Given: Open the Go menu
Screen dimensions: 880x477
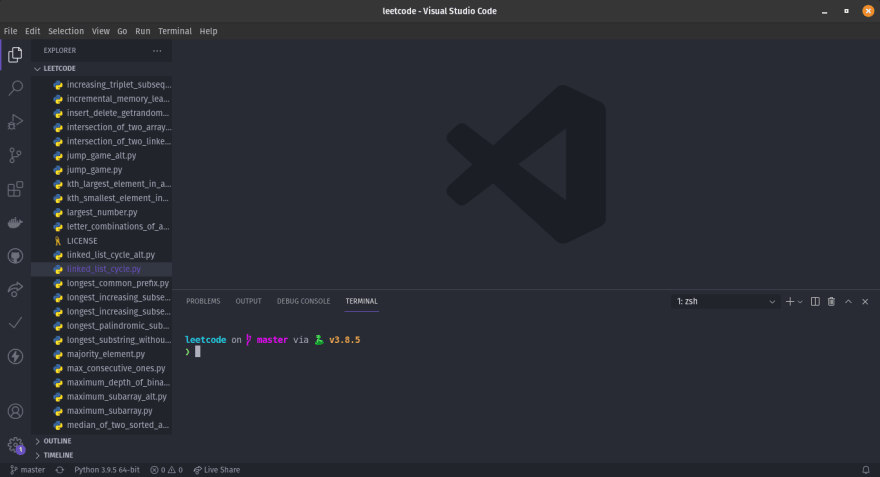Looking at the screenshot, I should pos(122,31).
